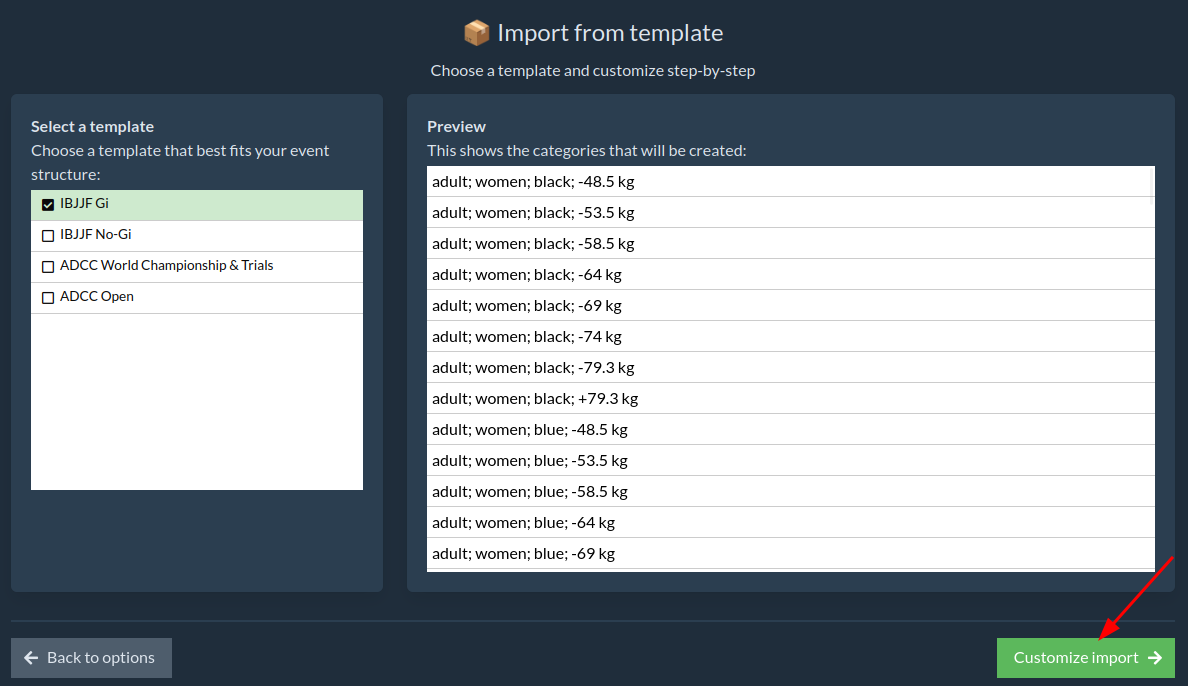Image resolution: width=1188 pixels, height=686 pixels.
Task: Select the ADCC Open template row
Action: (197, 297)
